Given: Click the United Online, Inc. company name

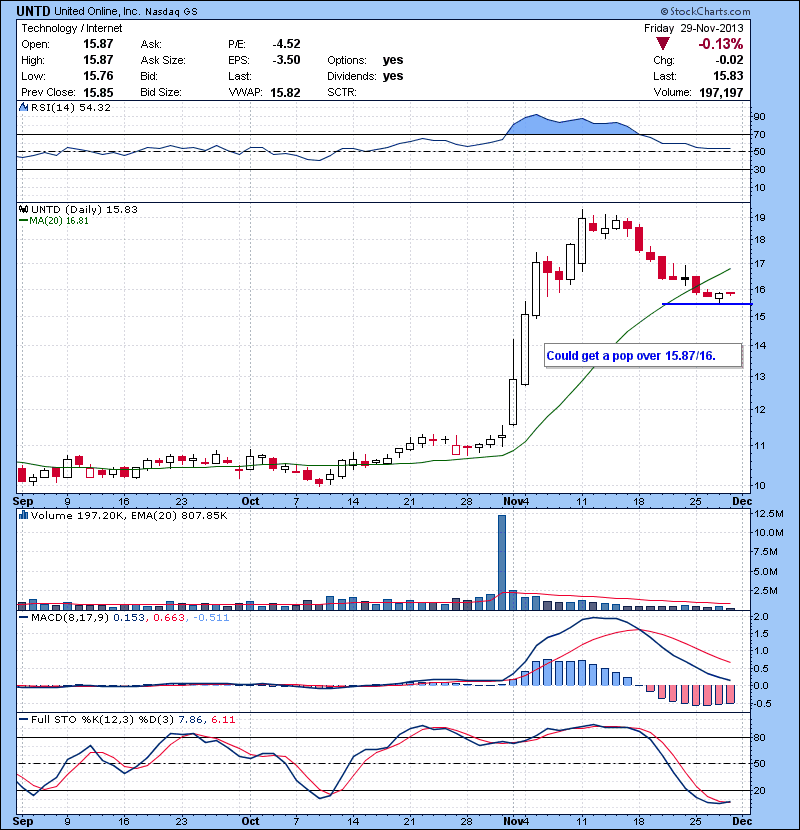Looking at the screenshot, I should click(x=98, y=11).
